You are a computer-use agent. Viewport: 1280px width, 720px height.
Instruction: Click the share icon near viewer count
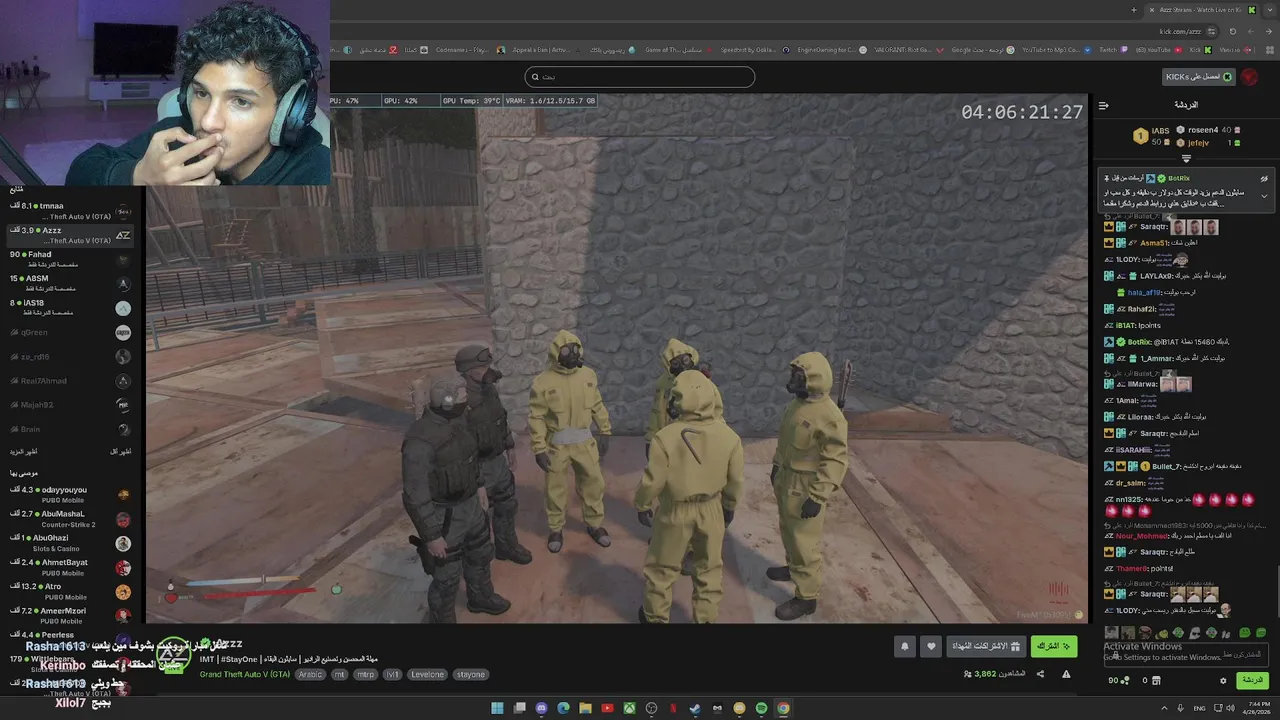pos(1040,674)
